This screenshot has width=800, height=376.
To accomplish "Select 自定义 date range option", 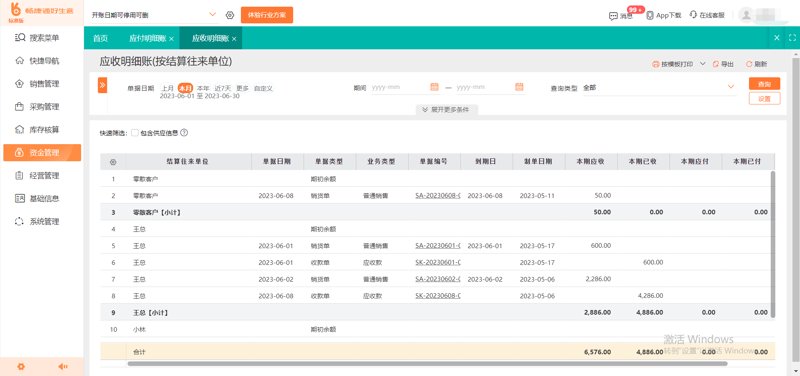I will (263, 88).
